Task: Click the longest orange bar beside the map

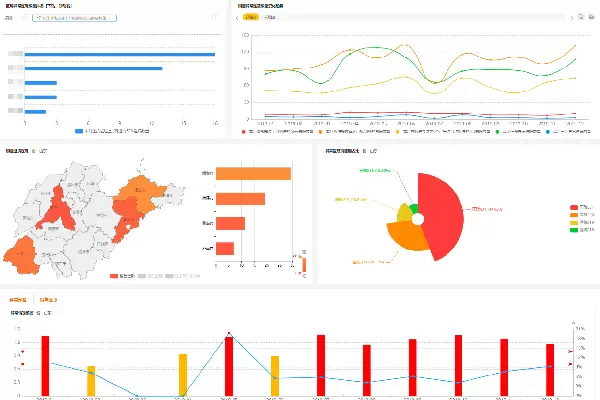Action: 253,174
